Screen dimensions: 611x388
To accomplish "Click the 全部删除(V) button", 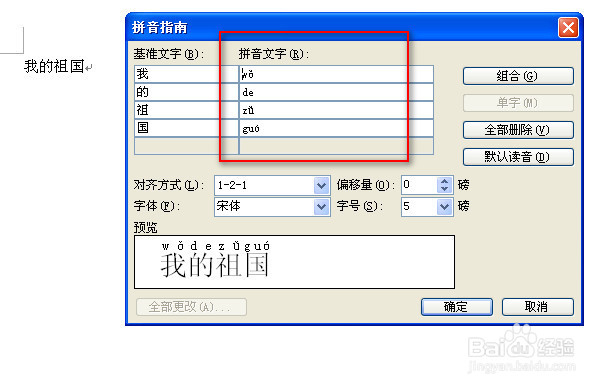I will pyautogui.click(x=518, y=130).
